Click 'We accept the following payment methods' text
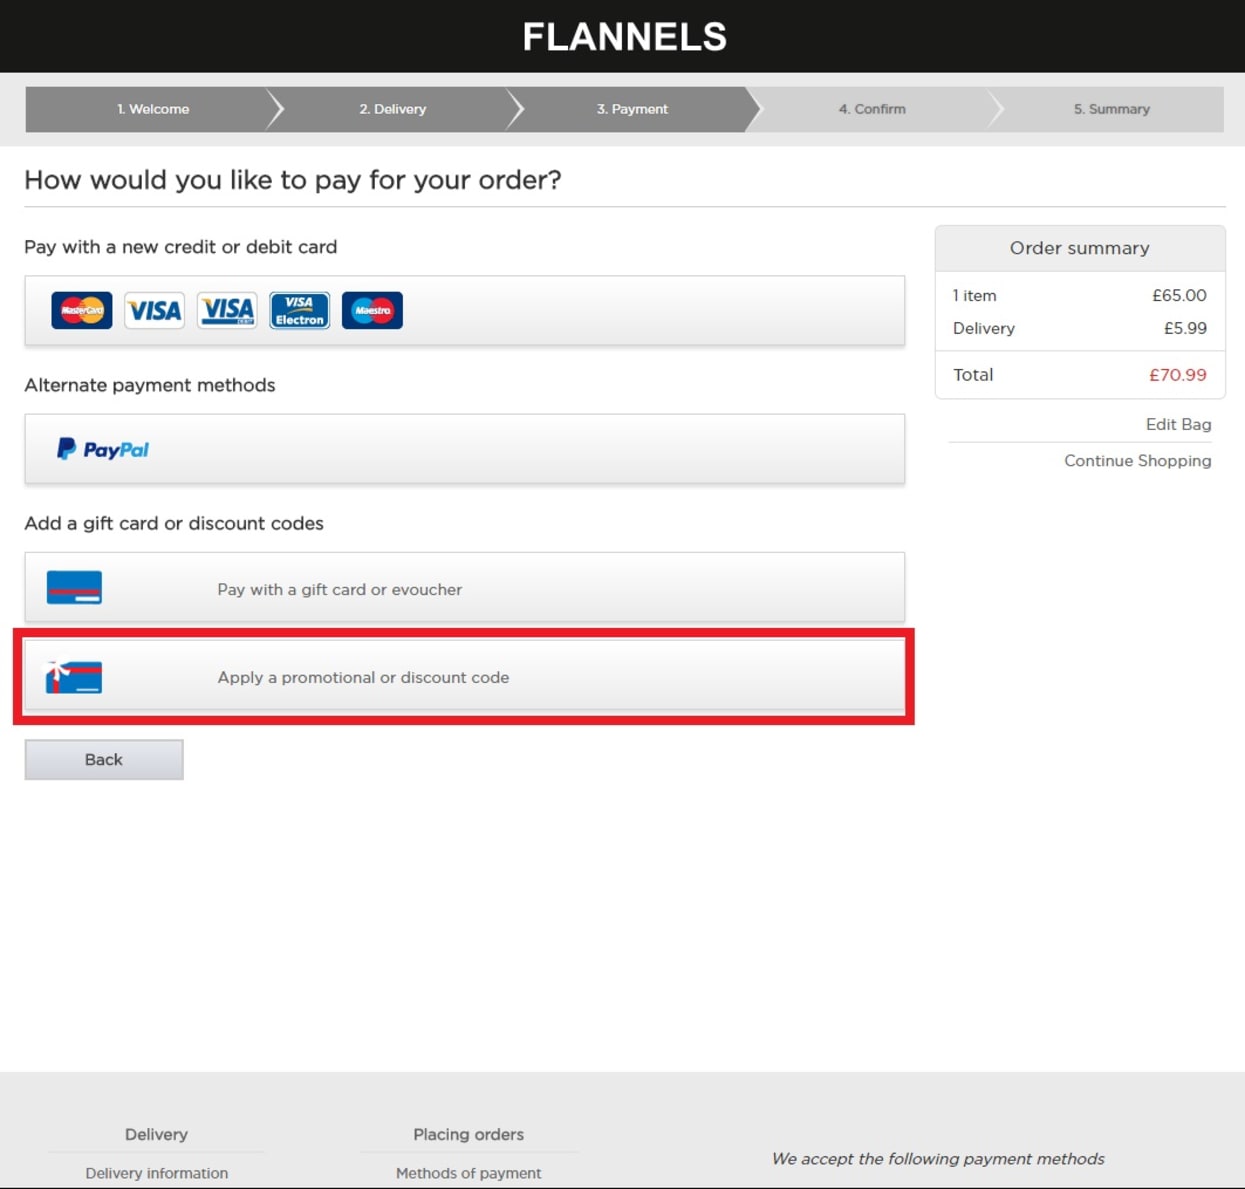 pos(938,1159)
